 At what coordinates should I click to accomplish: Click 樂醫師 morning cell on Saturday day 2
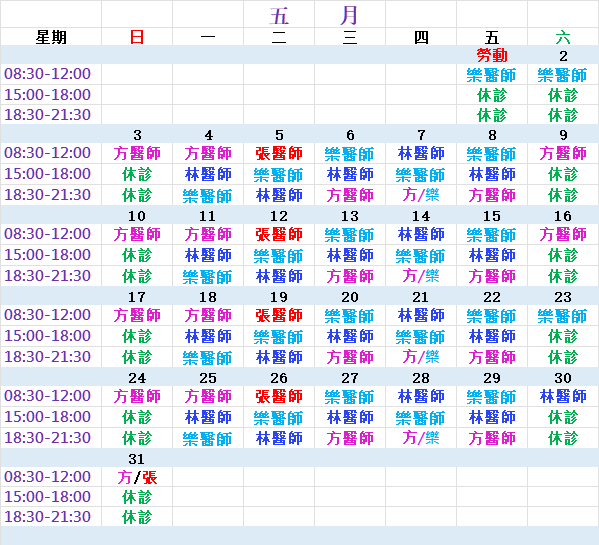tap(563, 75)
